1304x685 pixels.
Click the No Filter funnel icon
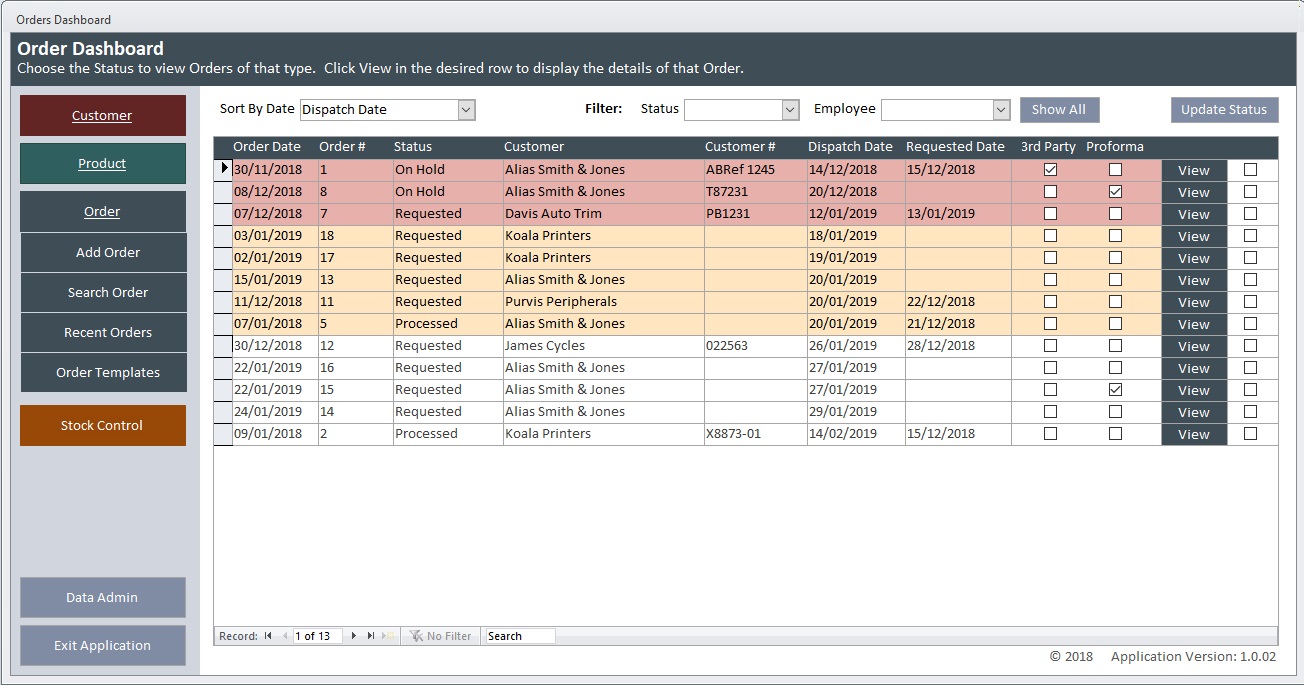[x=416, y=635]
